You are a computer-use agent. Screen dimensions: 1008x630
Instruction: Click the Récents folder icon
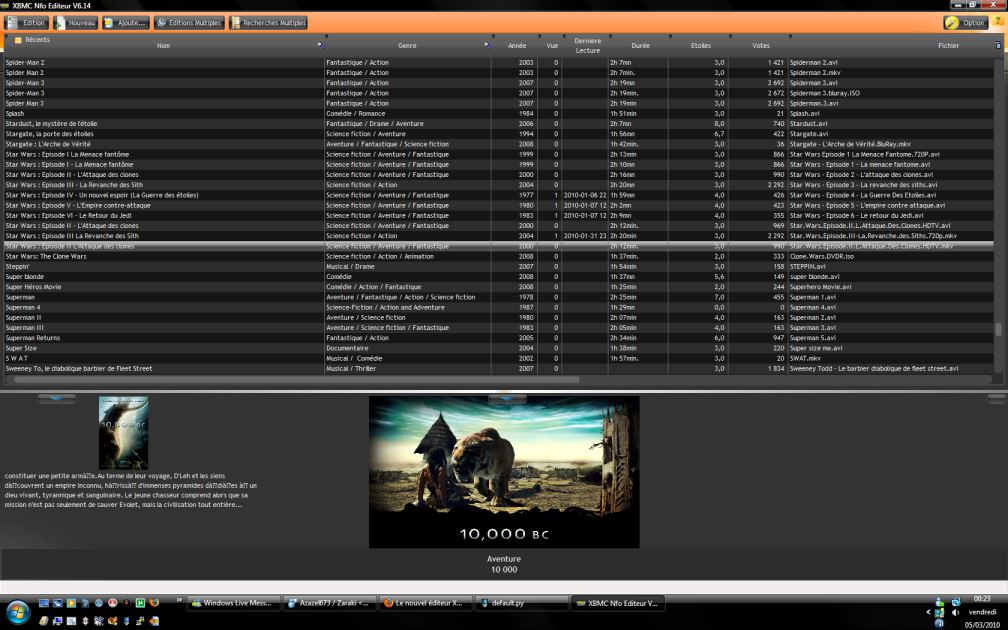click(19, 40)
